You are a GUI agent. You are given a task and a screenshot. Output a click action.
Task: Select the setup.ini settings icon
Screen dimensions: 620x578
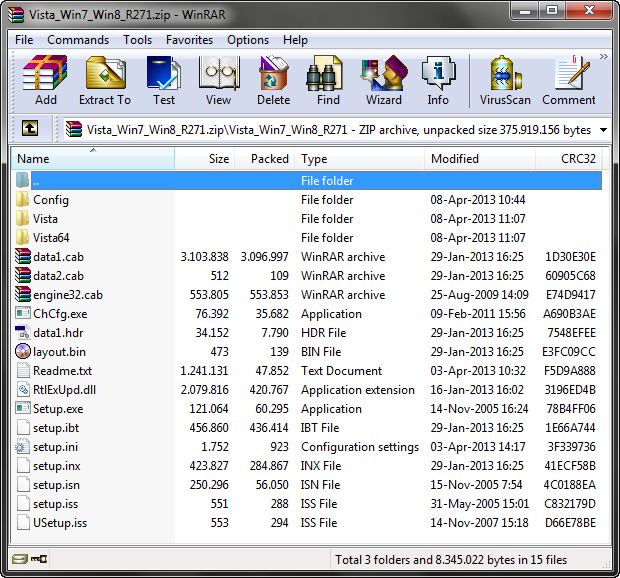pos(23,447)
